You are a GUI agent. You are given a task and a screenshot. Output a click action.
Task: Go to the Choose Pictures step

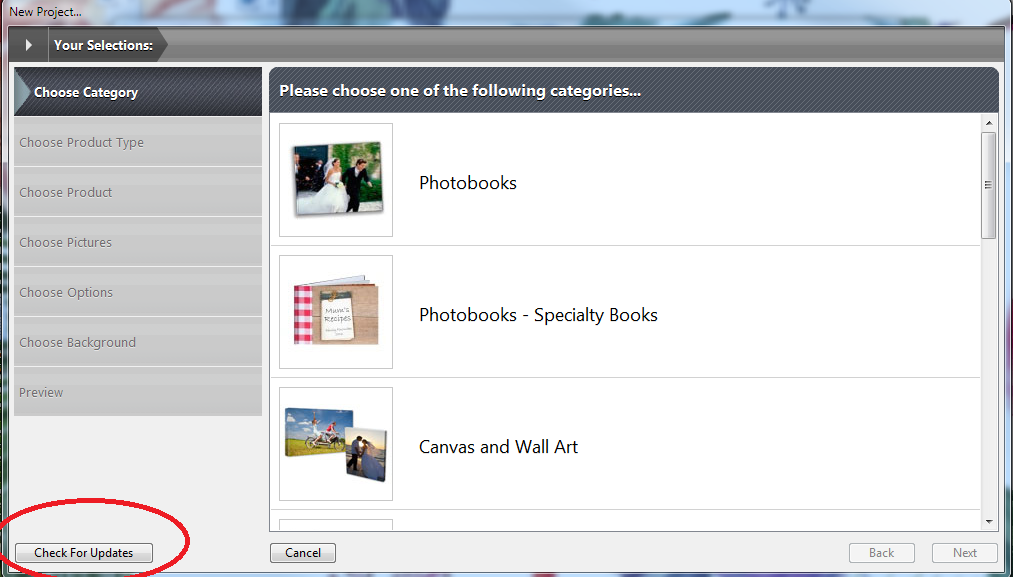point(138,242)
